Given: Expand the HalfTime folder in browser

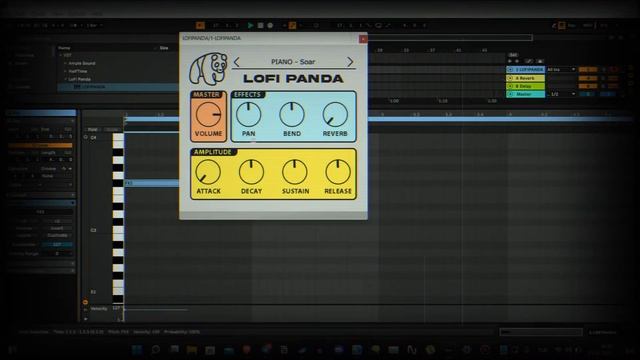Looking at the screenshot, I should click(x=66, y=71).
